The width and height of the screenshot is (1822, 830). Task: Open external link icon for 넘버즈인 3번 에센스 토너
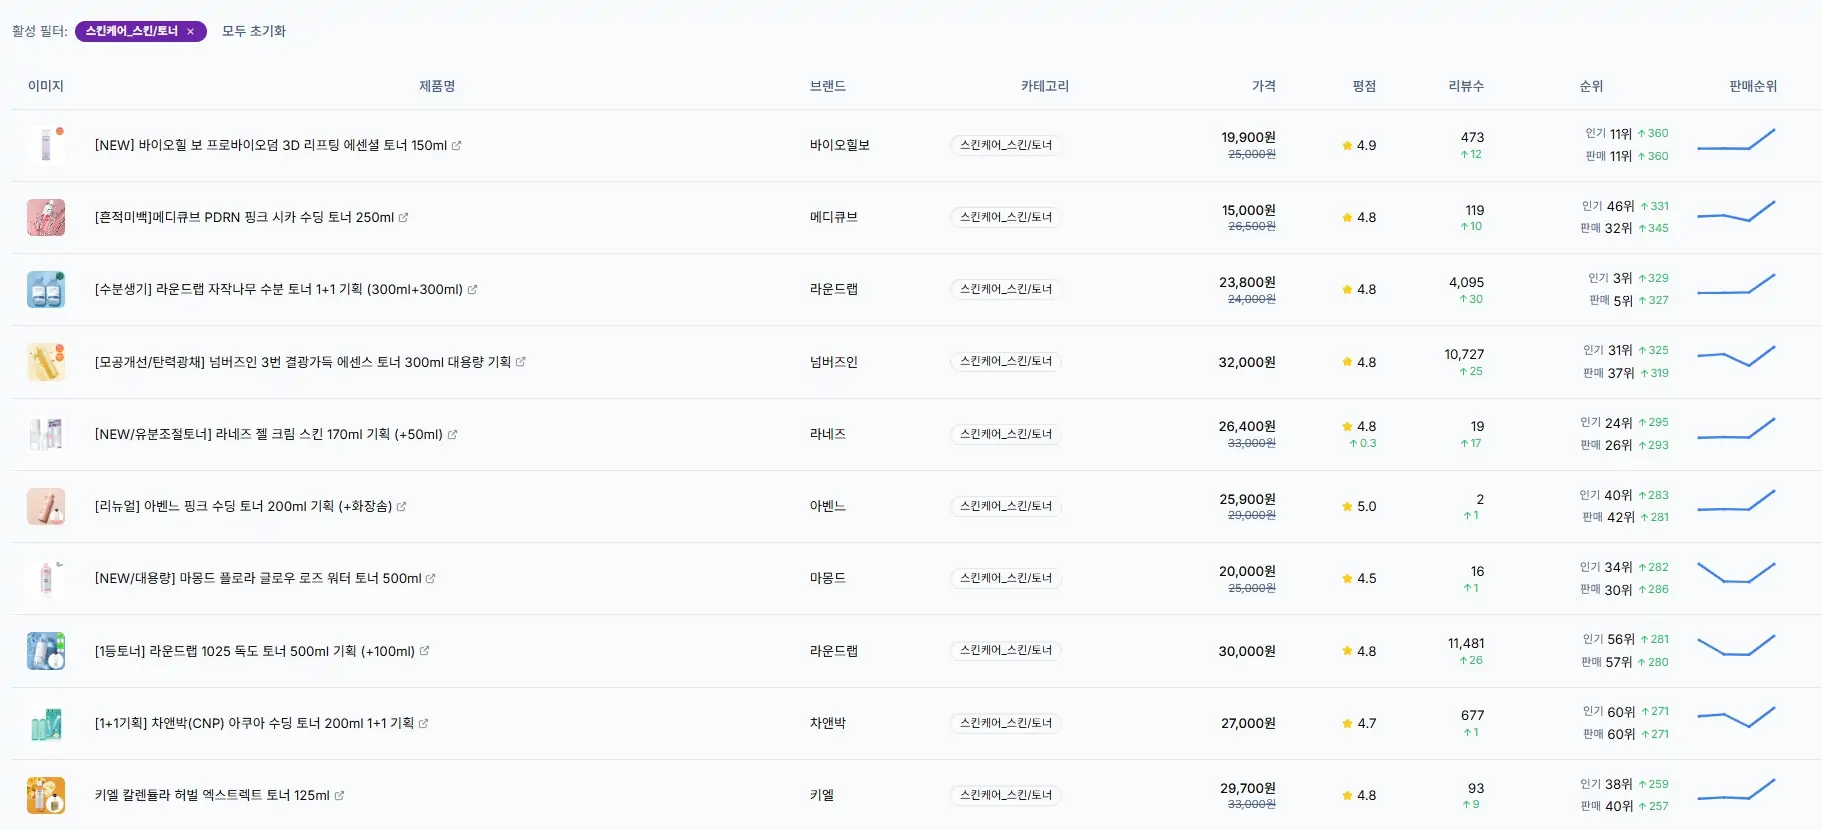pos(521,362)
